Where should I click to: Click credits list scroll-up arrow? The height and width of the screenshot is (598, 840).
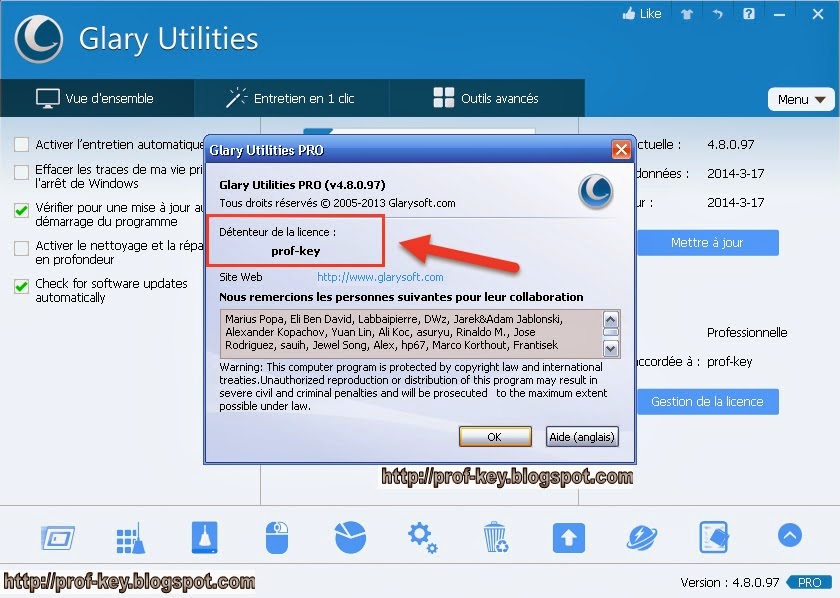pos(611,319)
